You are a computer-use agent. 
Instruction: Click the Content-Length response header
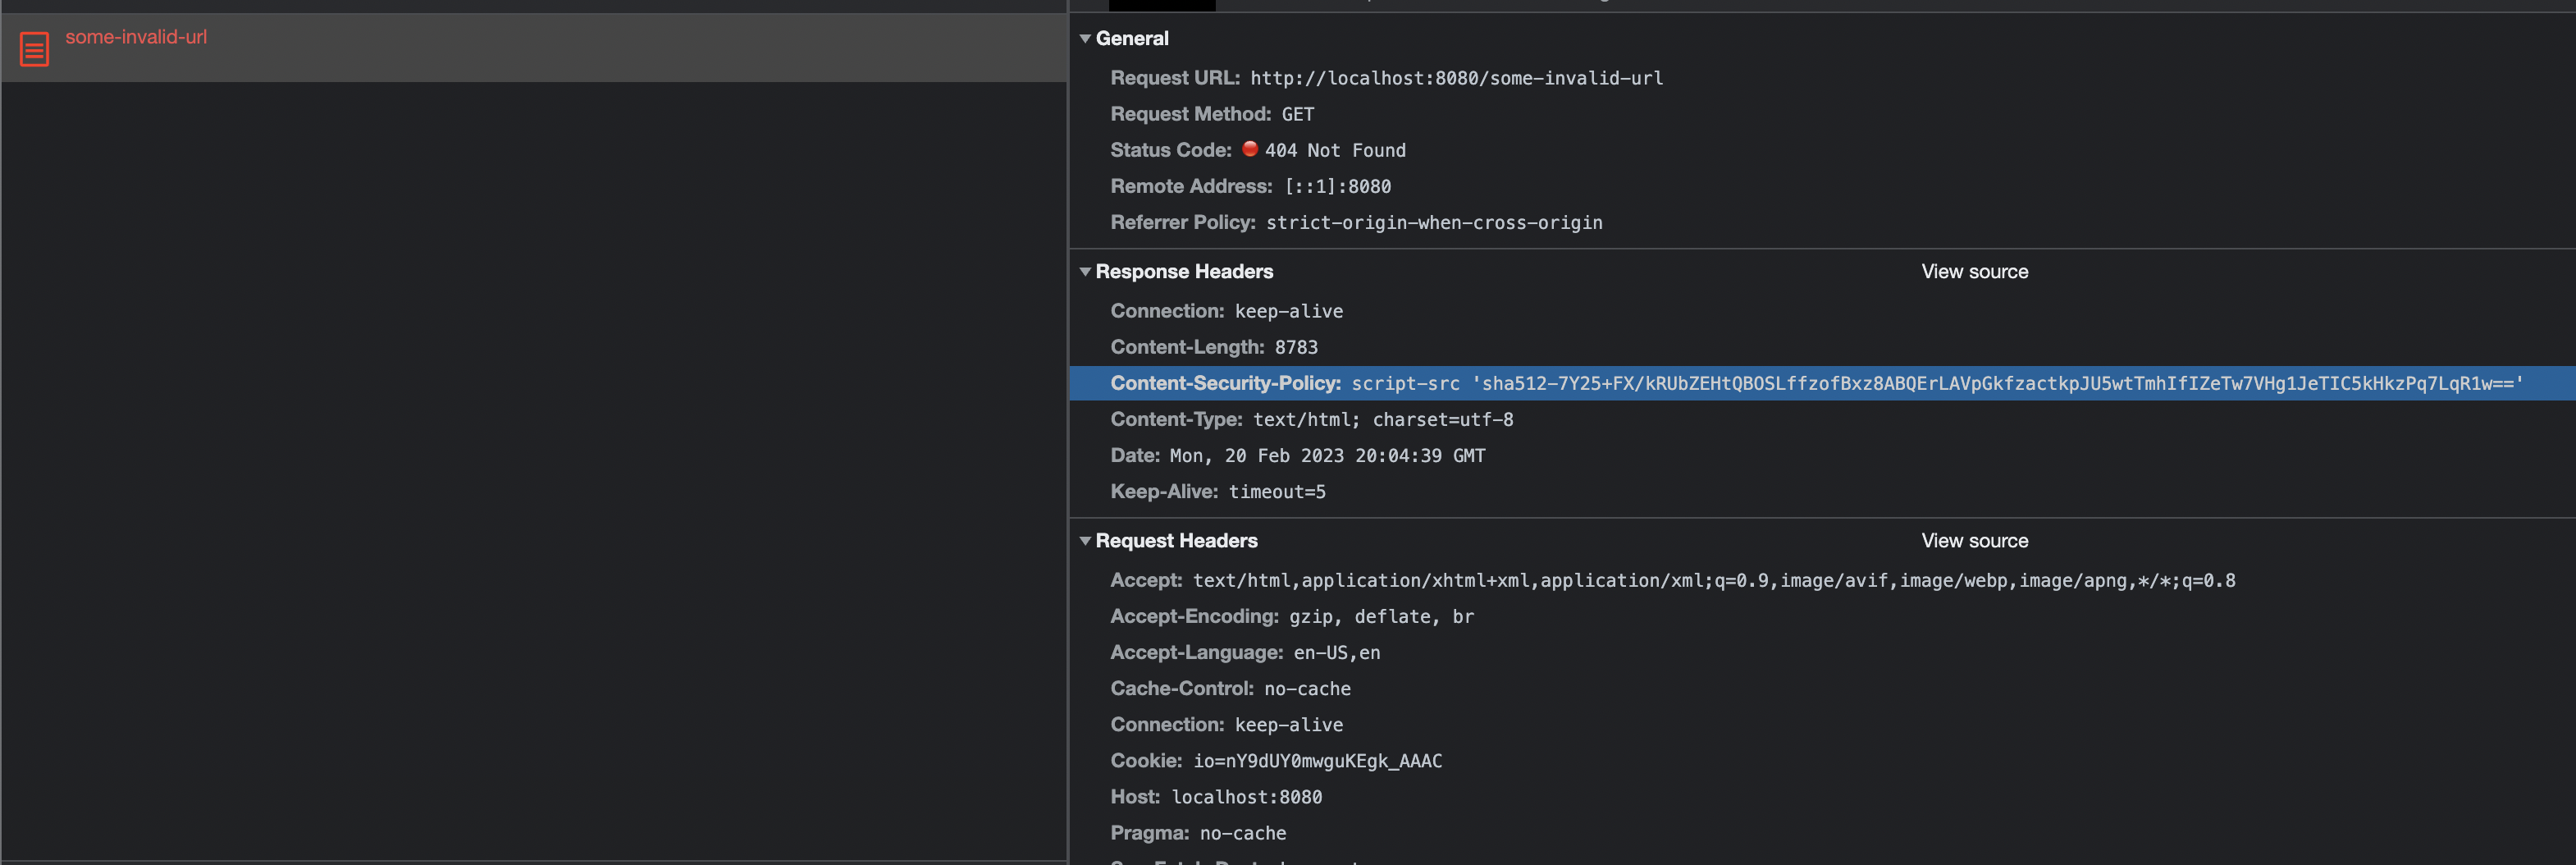(x=1214, y=347)
